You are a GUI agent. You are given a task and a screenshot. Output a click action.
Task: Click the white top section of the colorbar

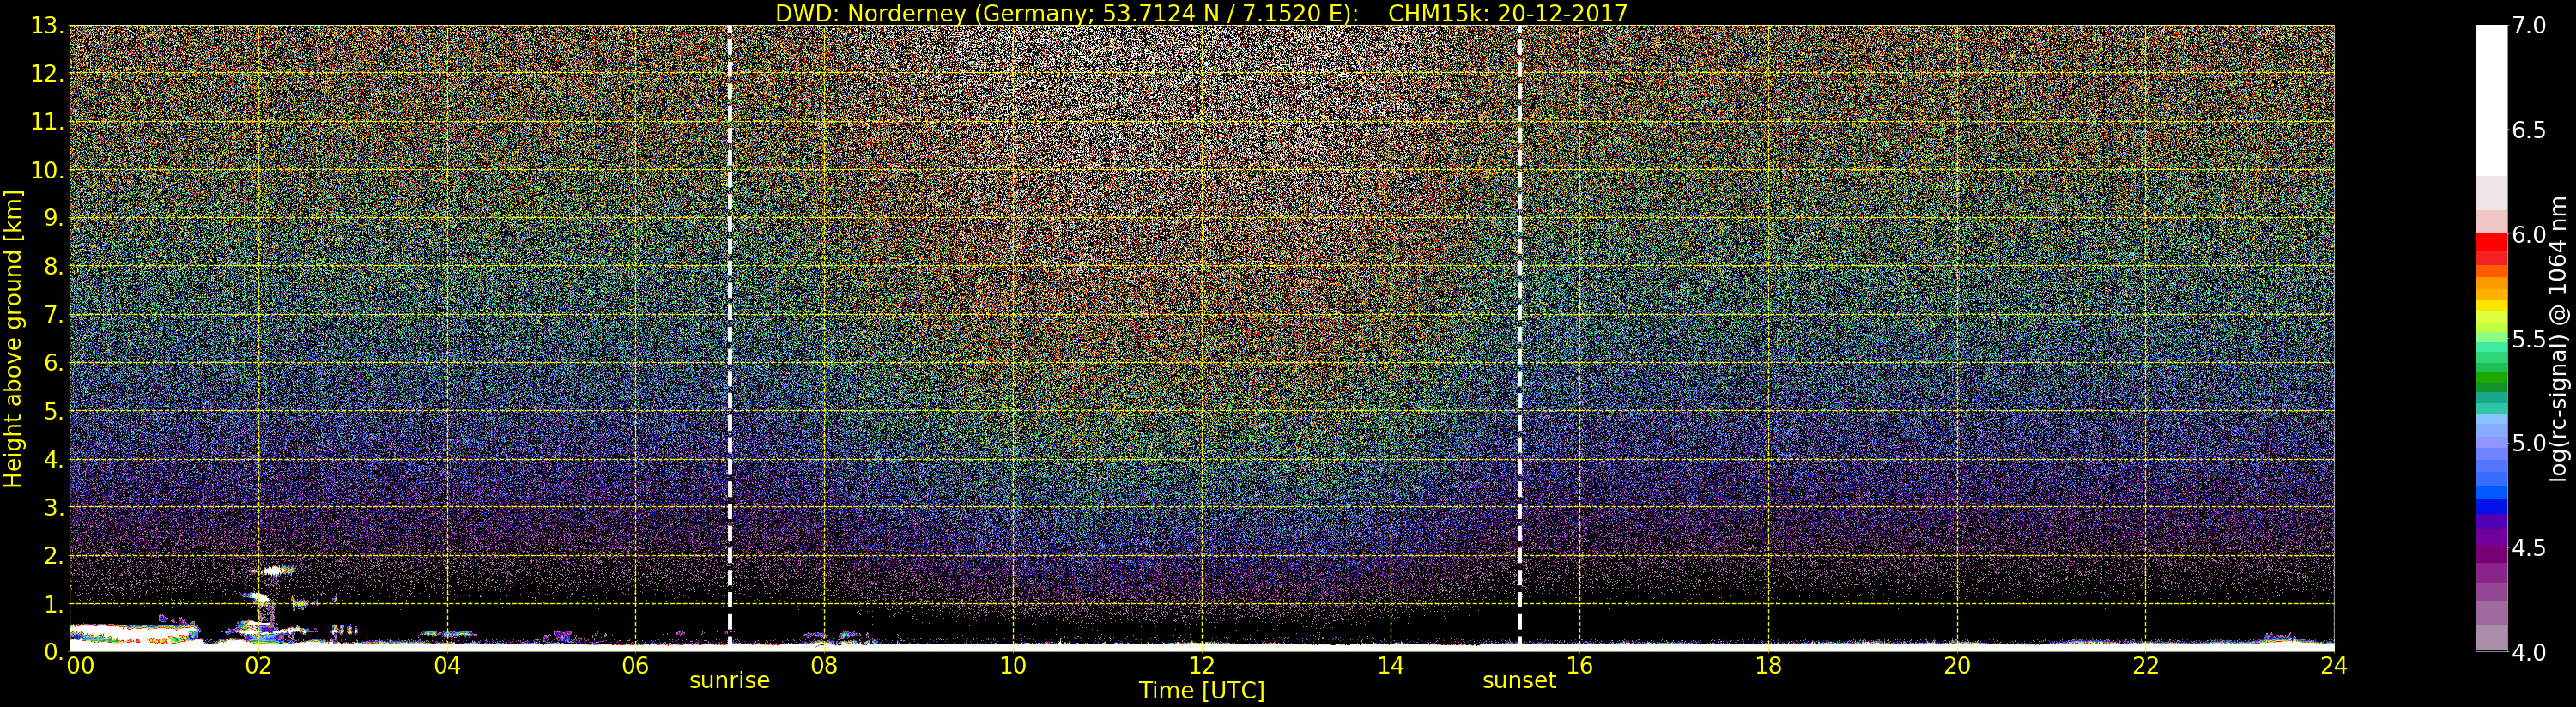(x=2491, y=100)
